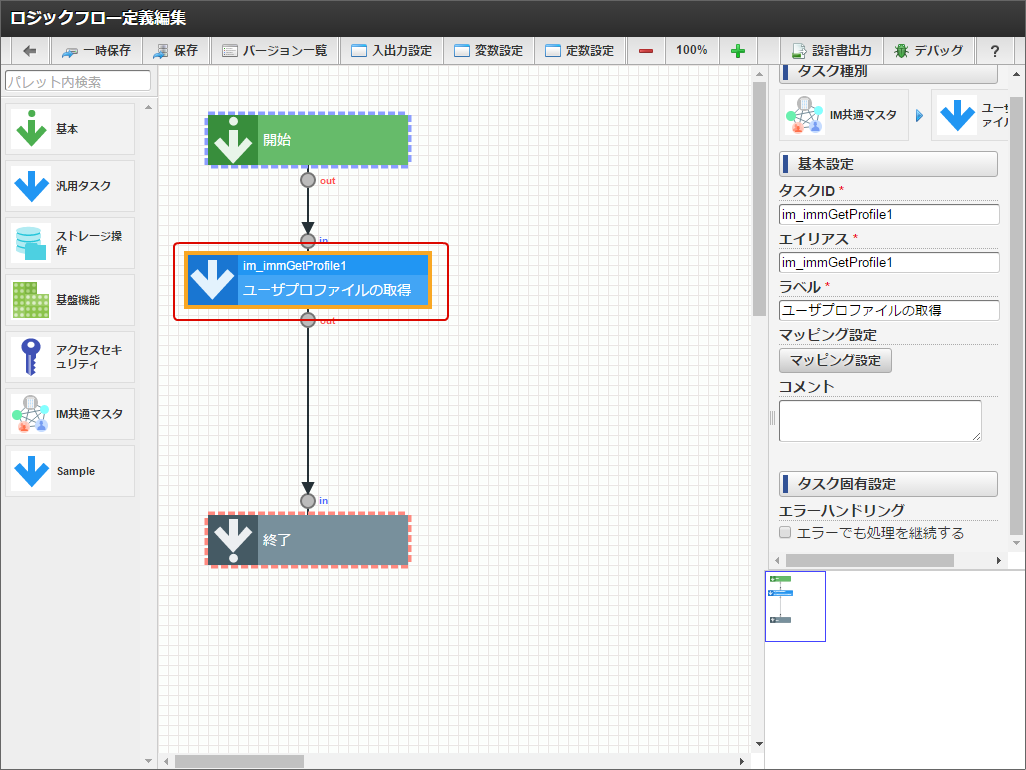Edit the タスクID field
The height and width of the screenshot is (770, 1026).
point(889,215)
